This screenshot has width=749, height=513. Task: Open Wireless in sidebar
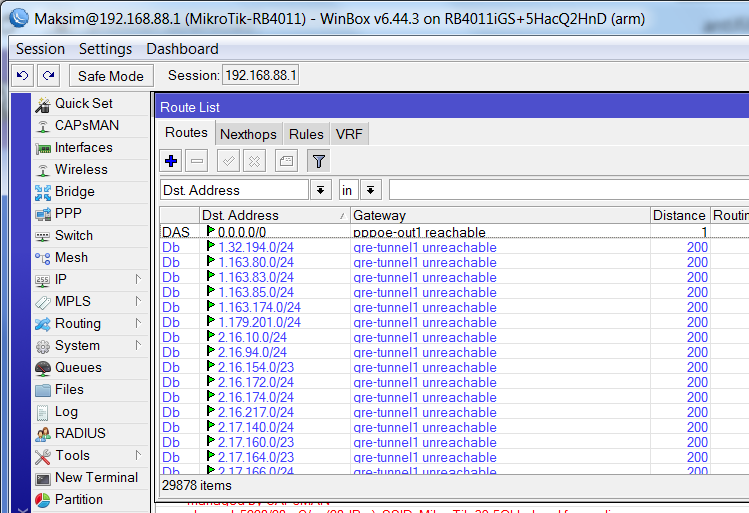[x=91, y=170]
